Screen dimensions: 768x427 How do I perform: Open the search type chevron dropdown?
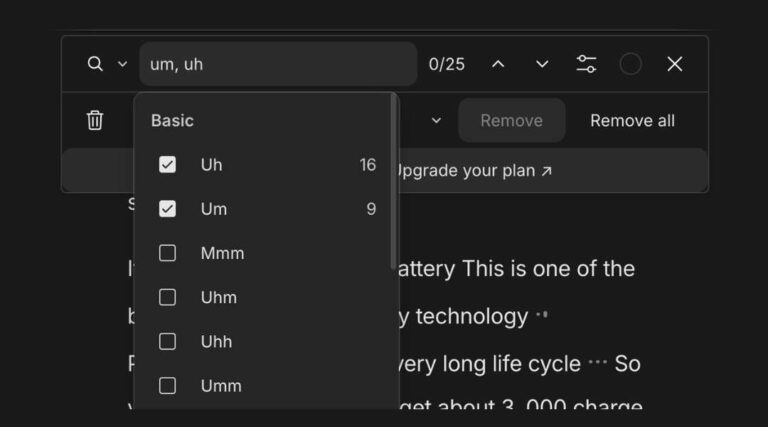pyautogui.click(x=123, y=64)
